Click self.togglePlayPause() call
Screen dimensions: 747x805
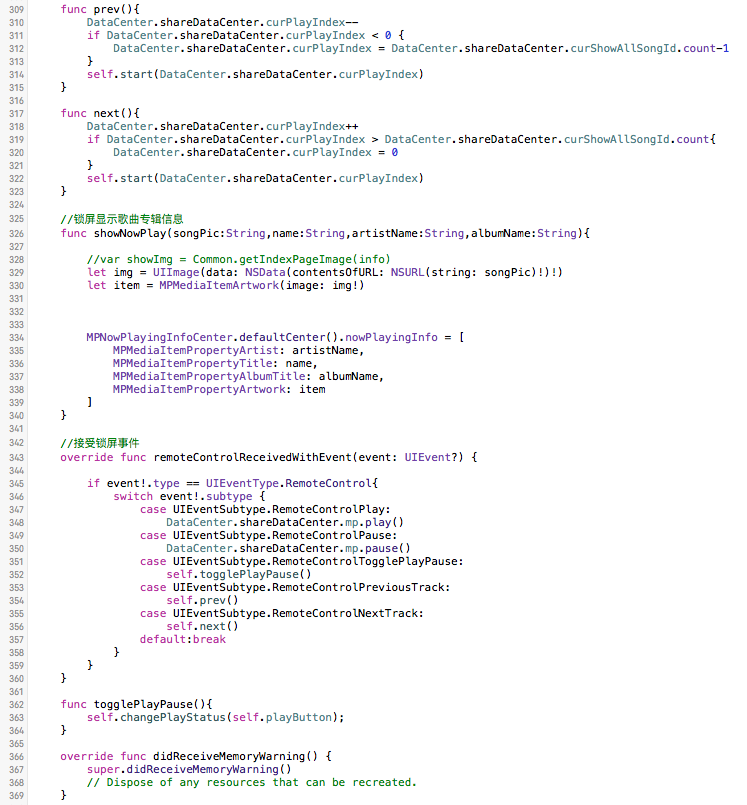click(239, 574)
